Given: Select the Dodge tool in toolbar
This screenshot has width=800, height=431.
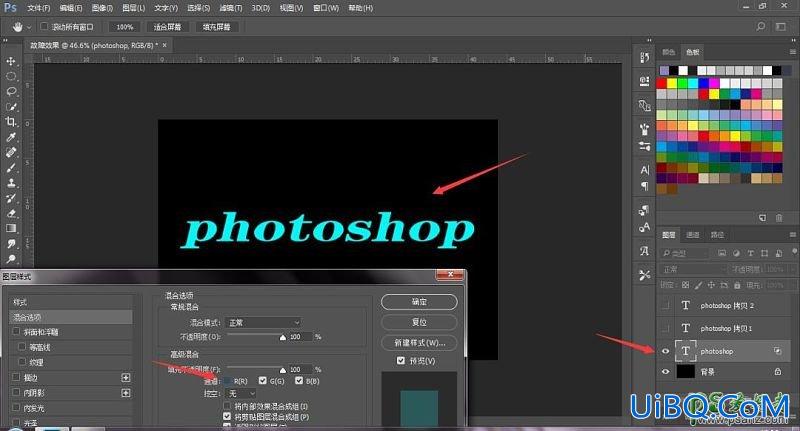Looking at the screenshot, I should coord(11,259).
